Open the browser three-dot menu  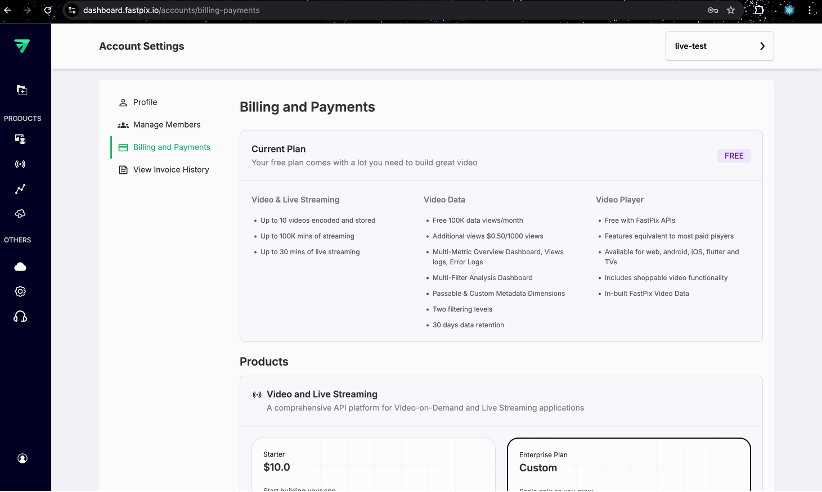810,10
